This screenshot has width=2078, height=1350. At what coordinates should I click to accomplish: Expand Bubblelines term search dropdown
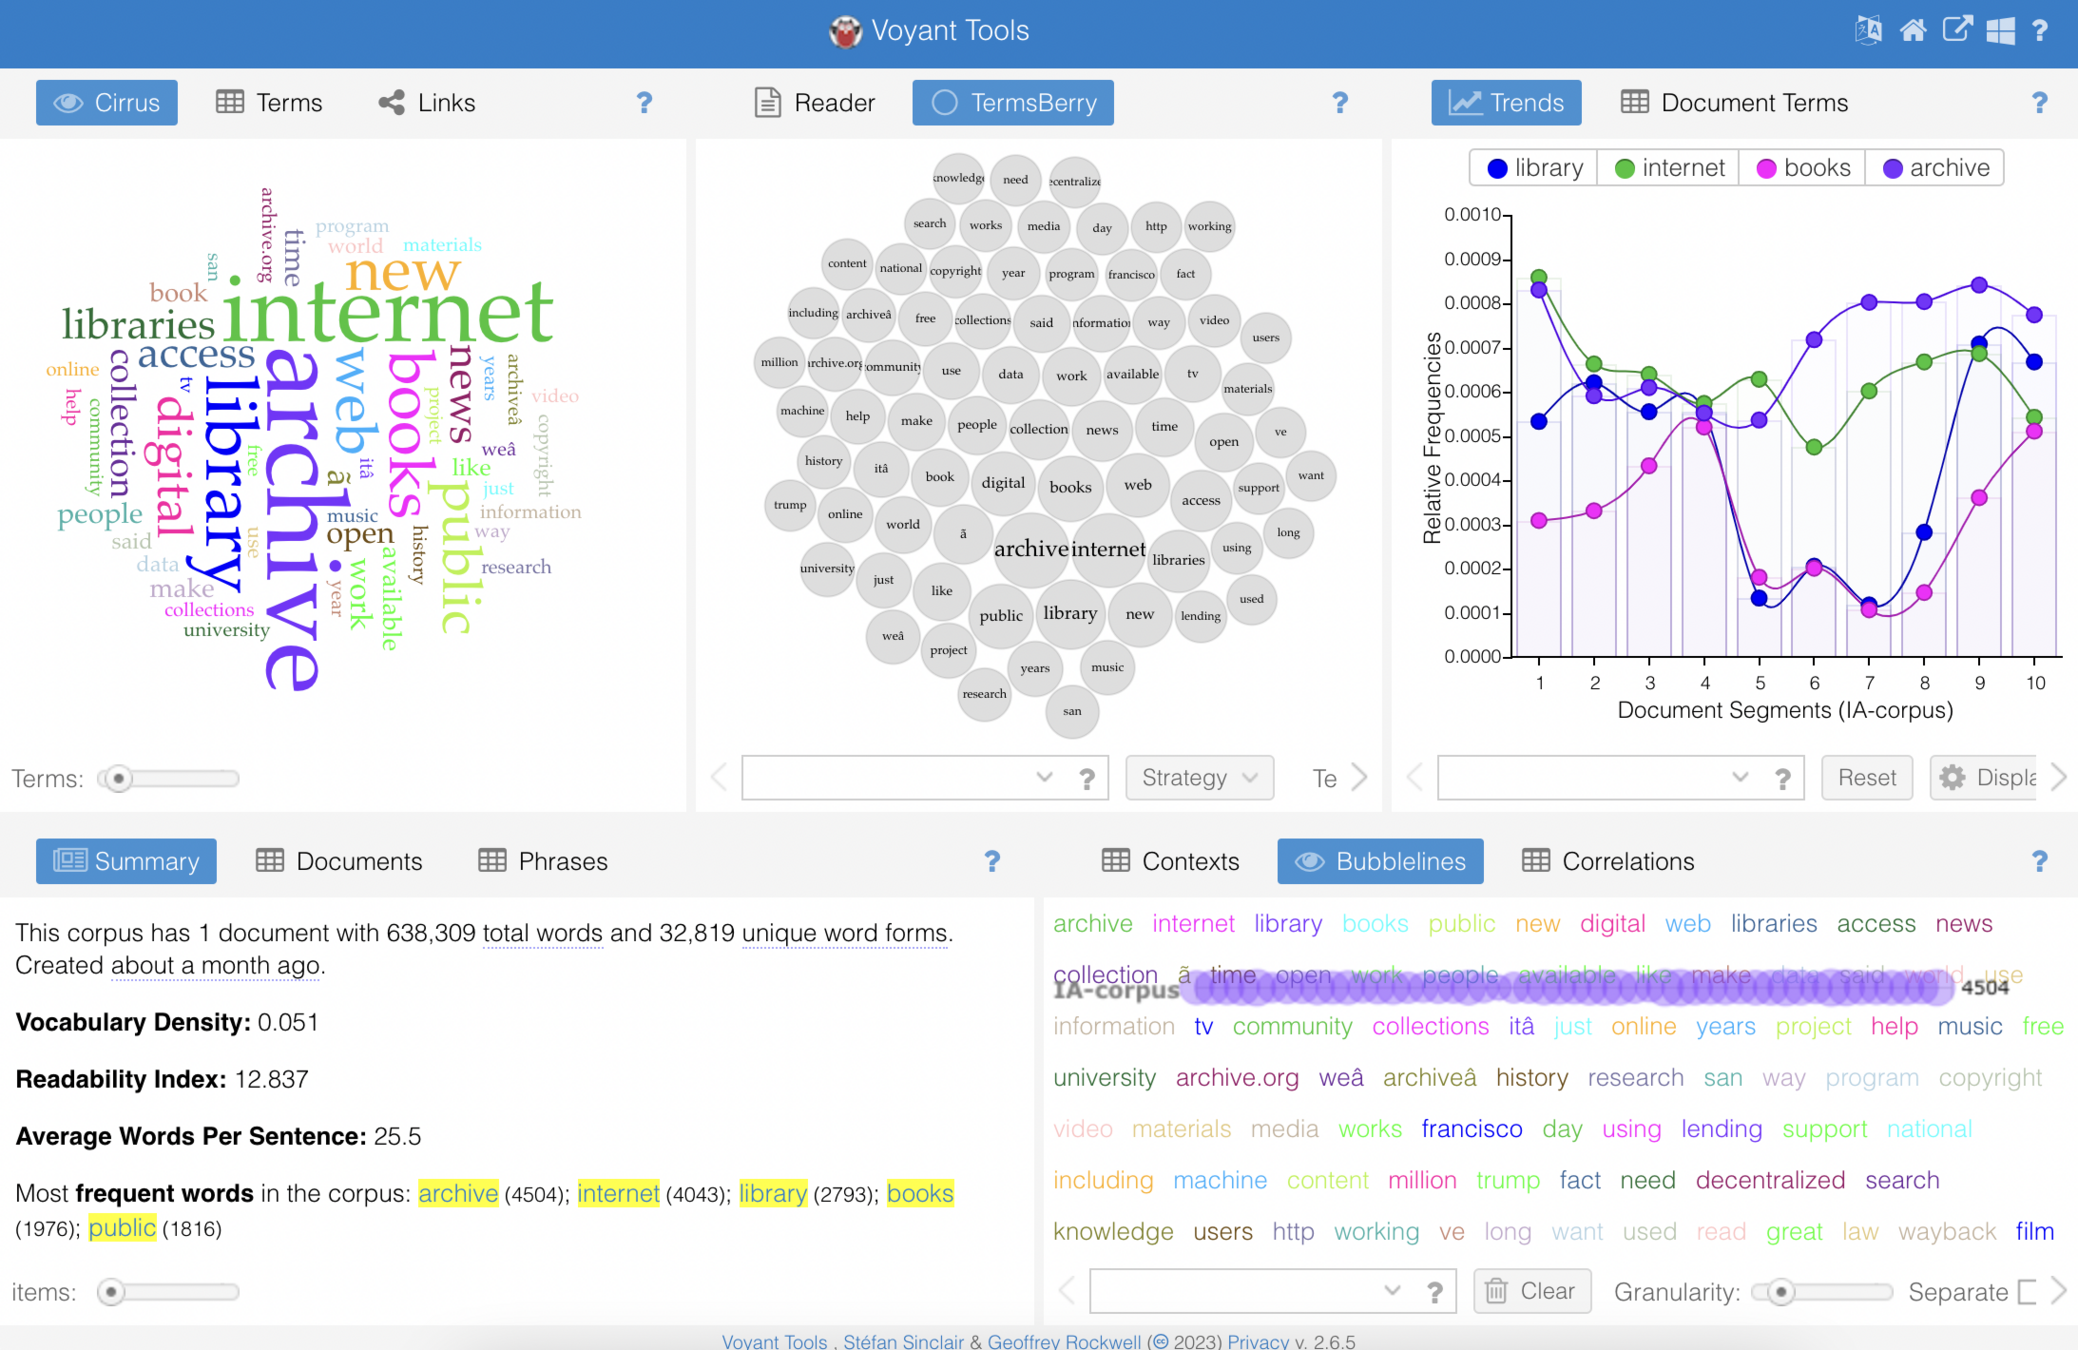pyautogui.click(x=1392, y=1291)
